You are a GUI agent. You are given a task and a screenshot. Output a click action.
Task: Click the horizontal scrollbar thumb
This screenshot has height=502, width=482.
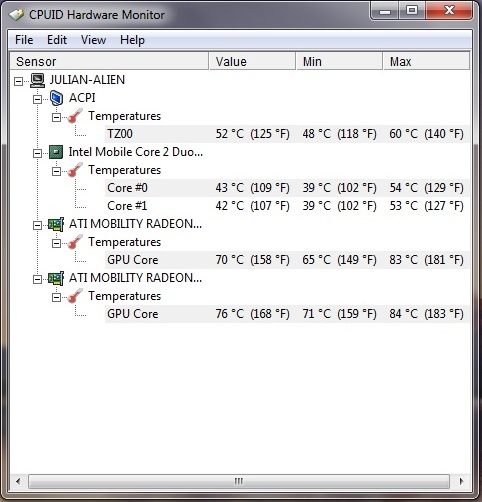coord(239,481)
